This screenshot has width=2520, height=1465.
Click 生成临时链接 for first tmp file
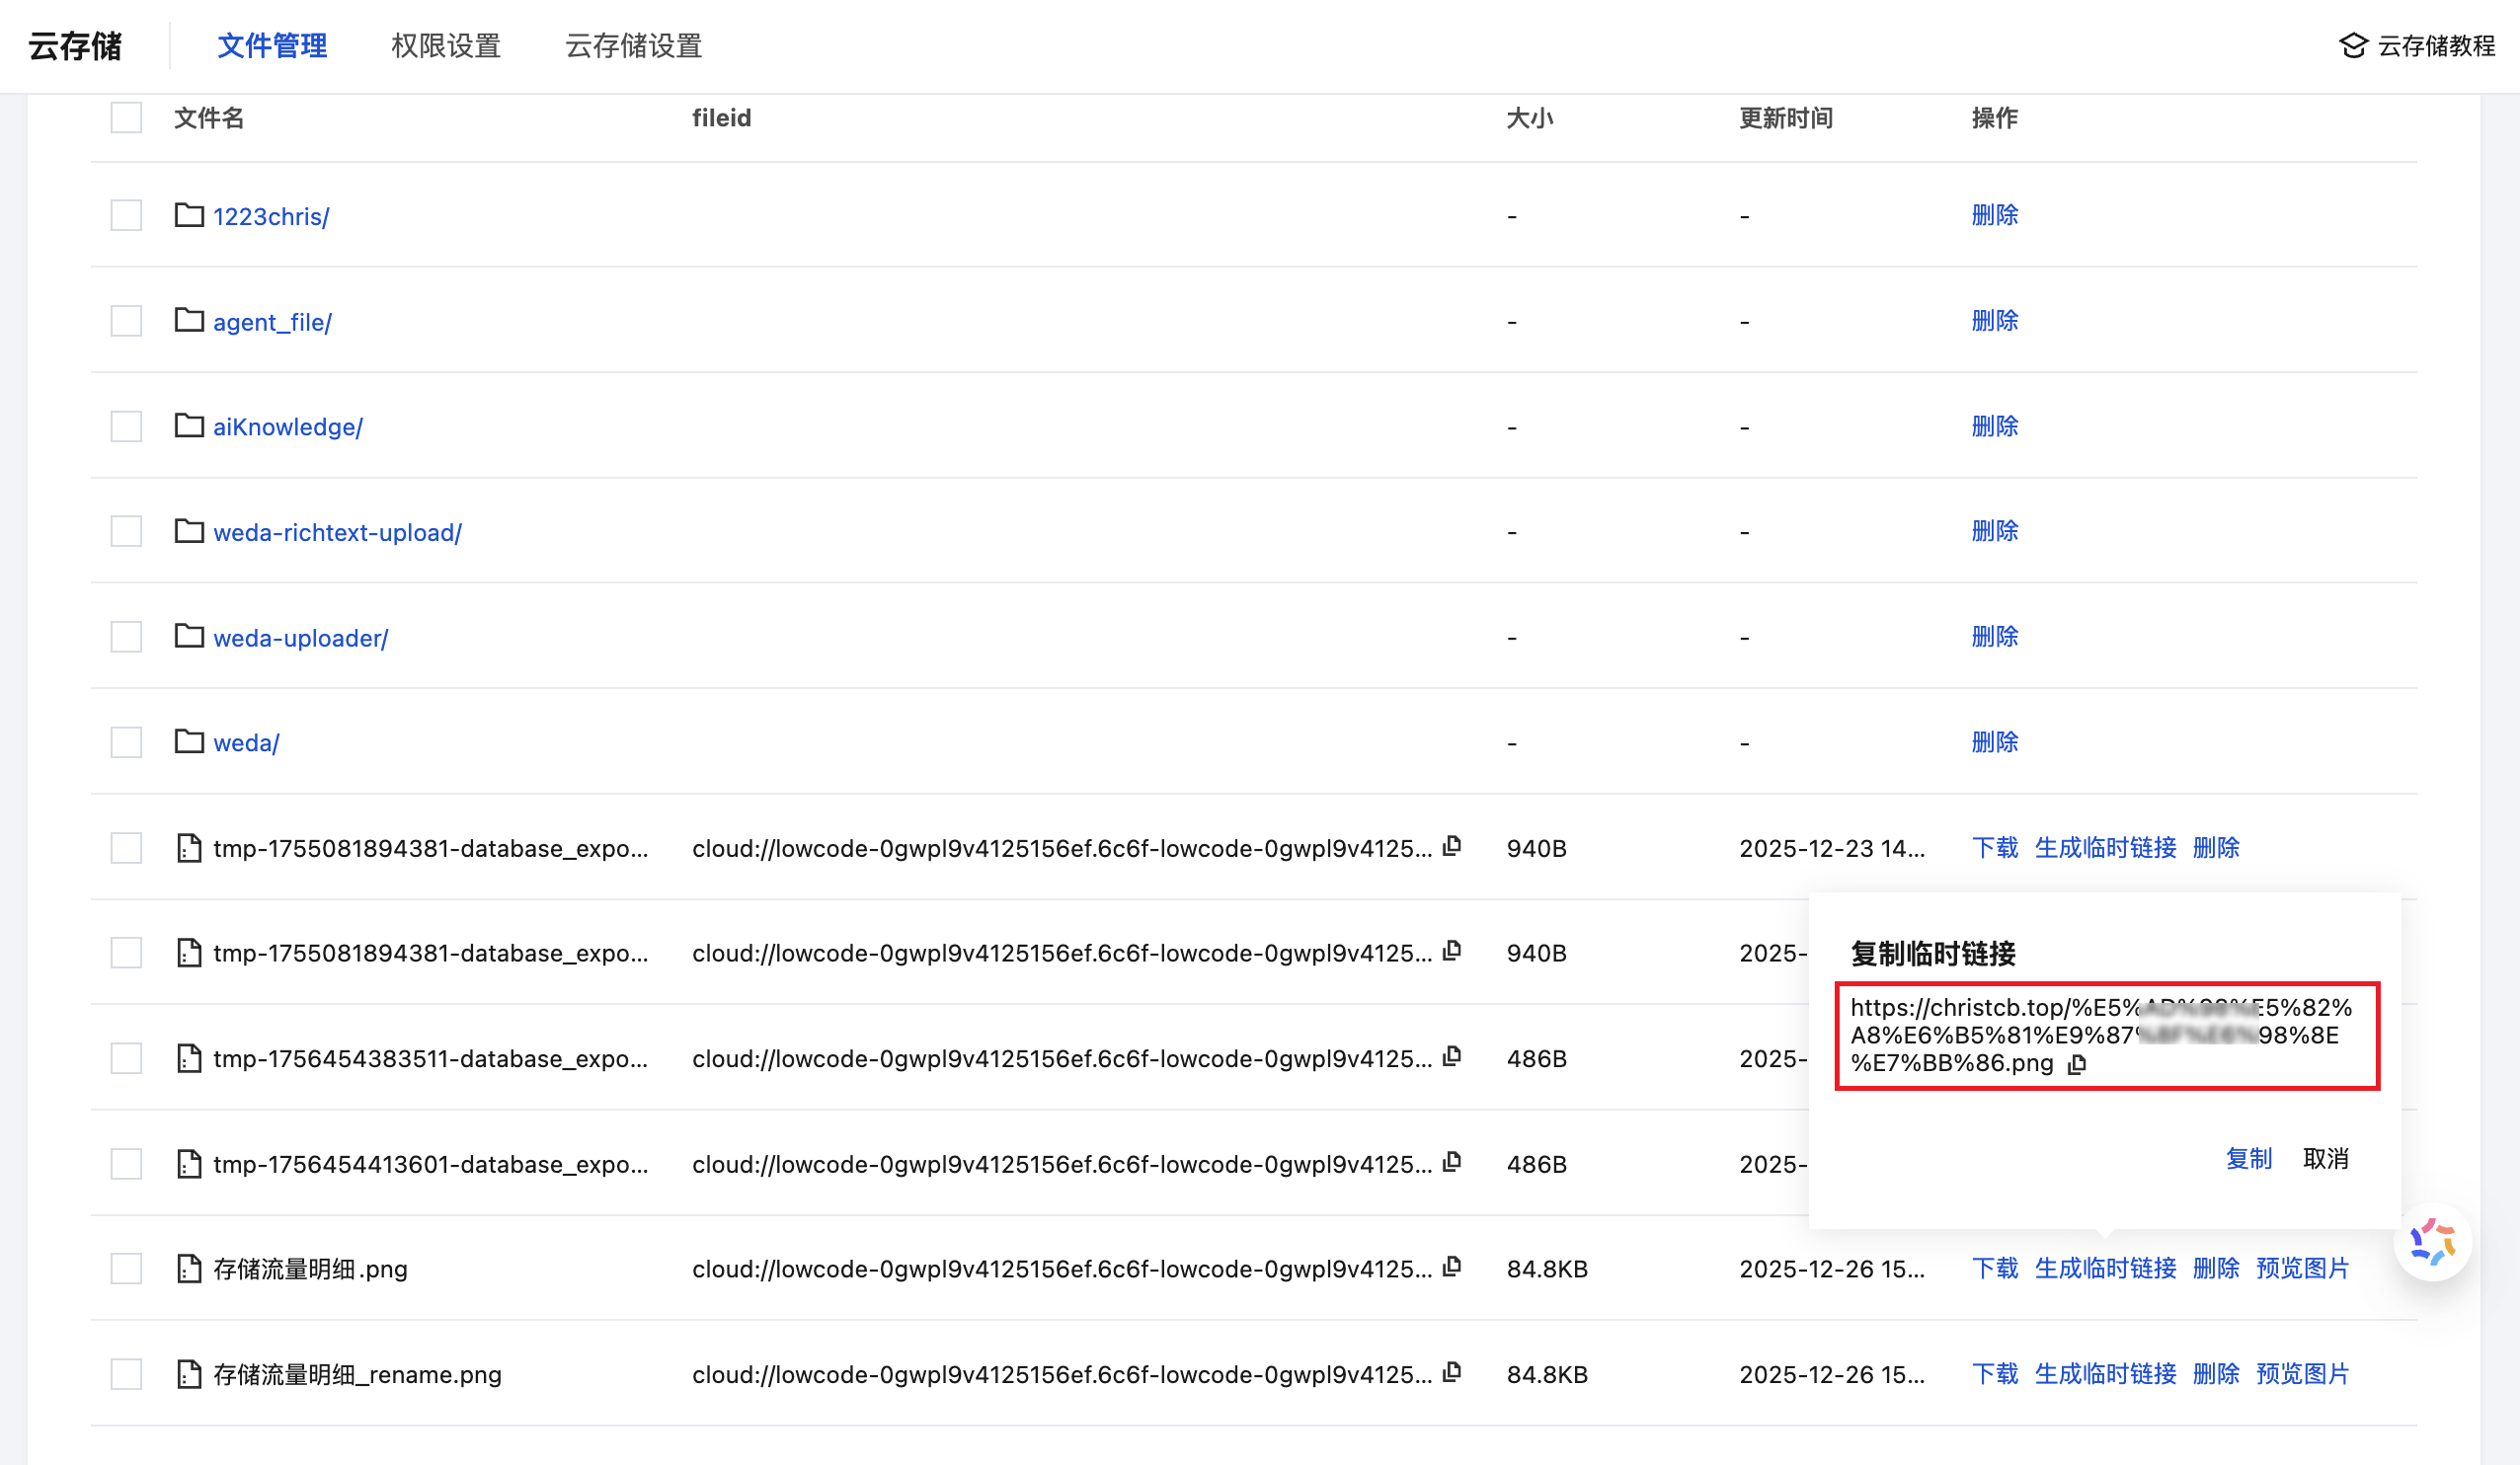point(2105,848)
